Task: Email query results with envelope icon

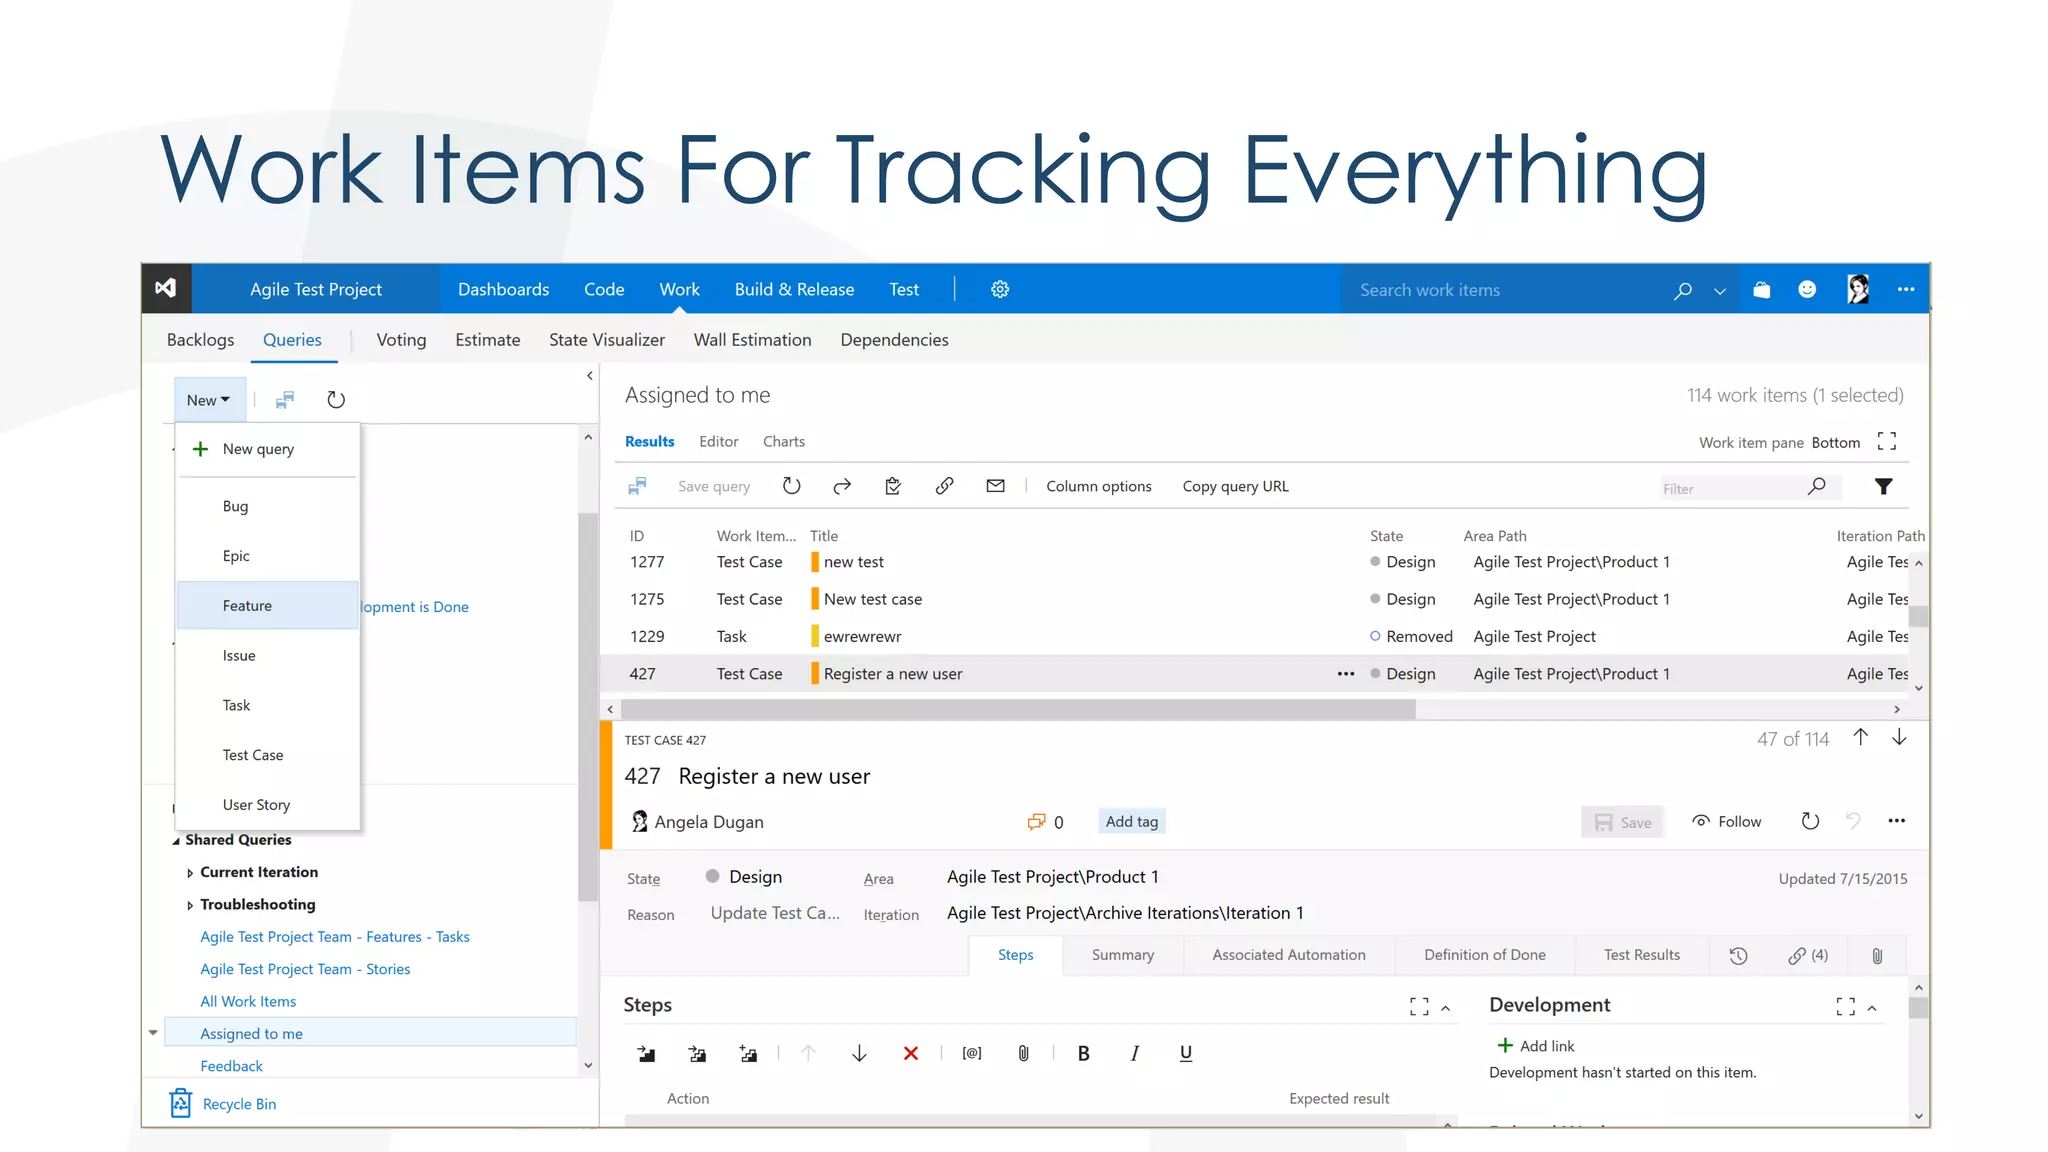Action: (995, 486)
